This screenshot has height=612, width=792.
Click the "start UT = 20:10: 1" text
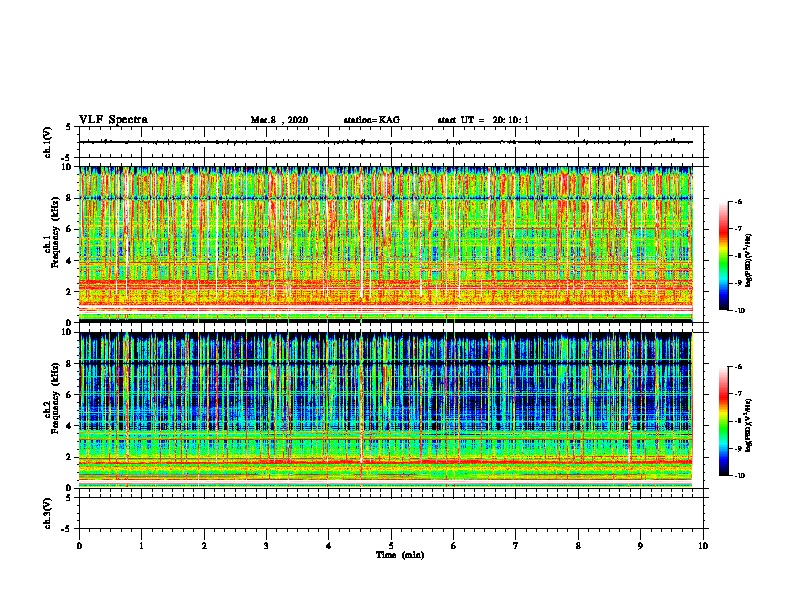pos(483,120)
